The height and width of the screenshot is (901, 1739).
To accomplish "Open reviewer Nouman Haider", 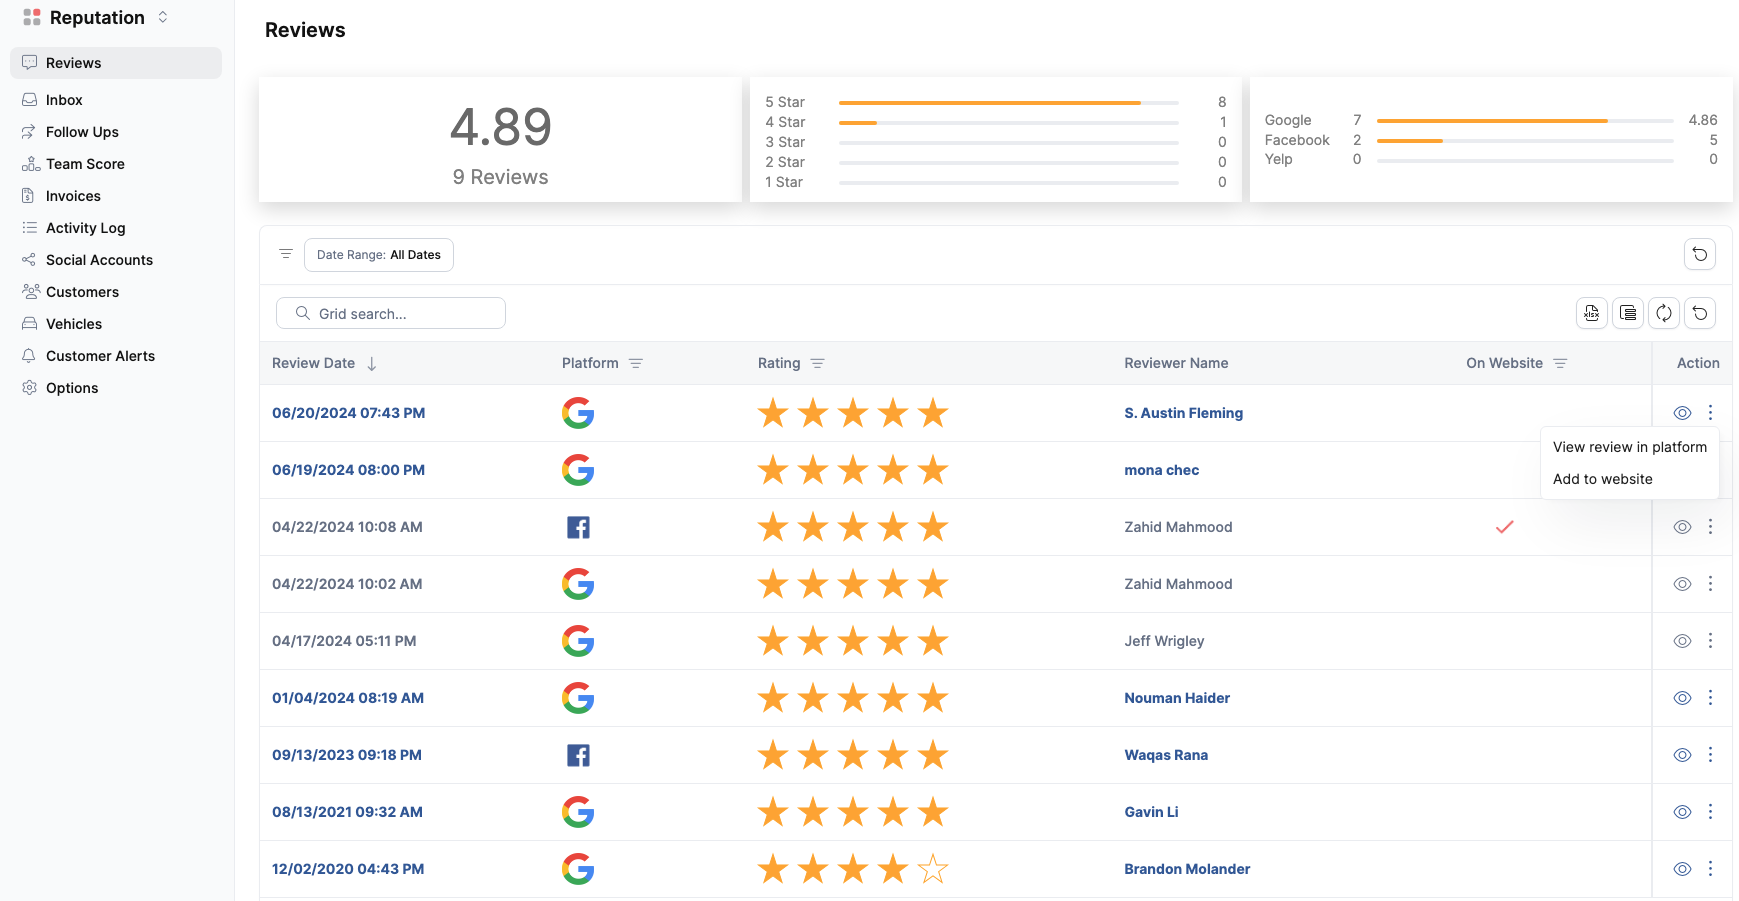I will point(1177,698).
